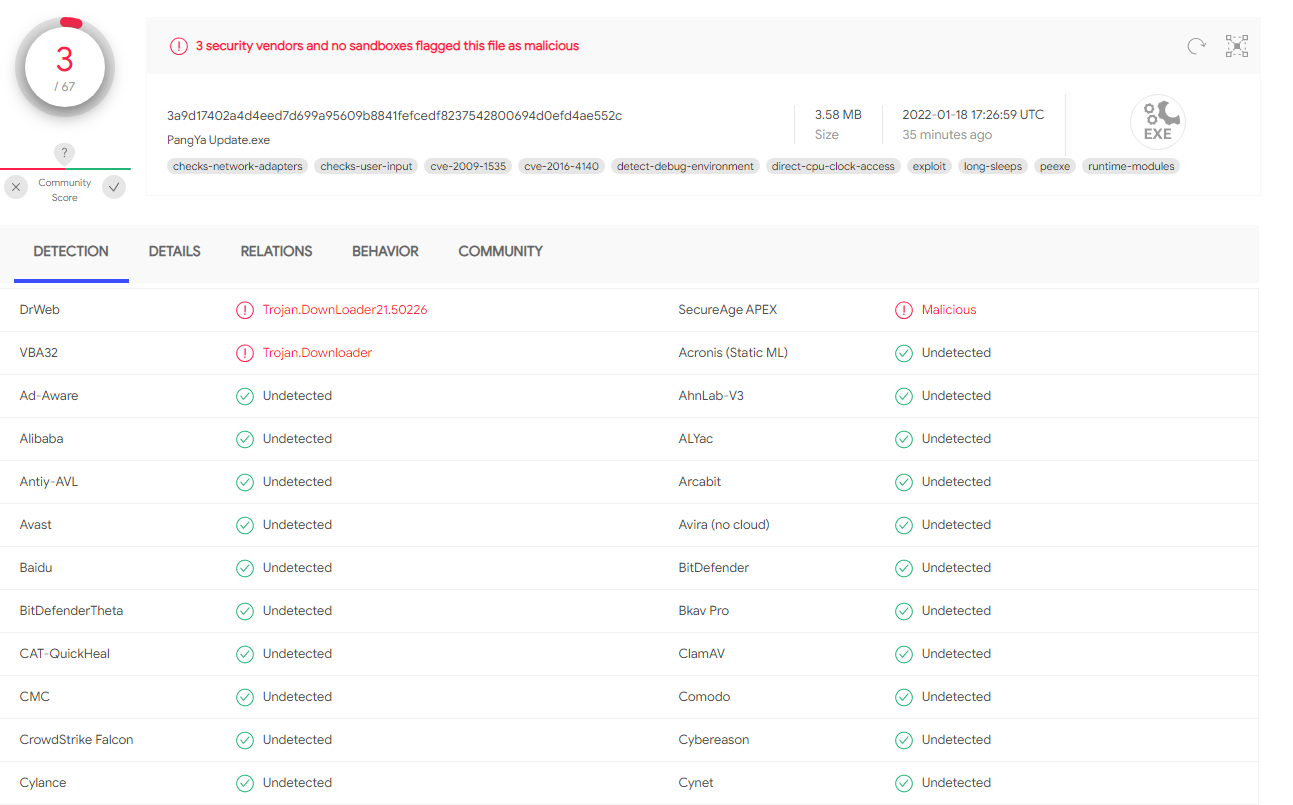
Task: Click the Bkav Pro vendor name
Action: point(704,611)
